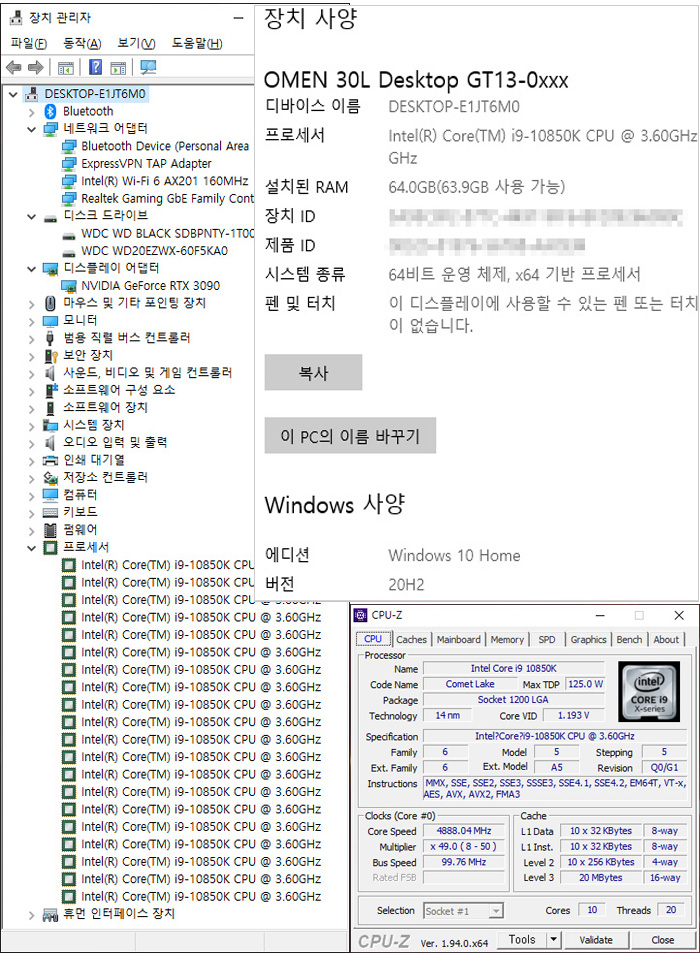700x956 pixels.
Task: Switch to the Graphics tab in CPU-Z
Action: (588, 640)
